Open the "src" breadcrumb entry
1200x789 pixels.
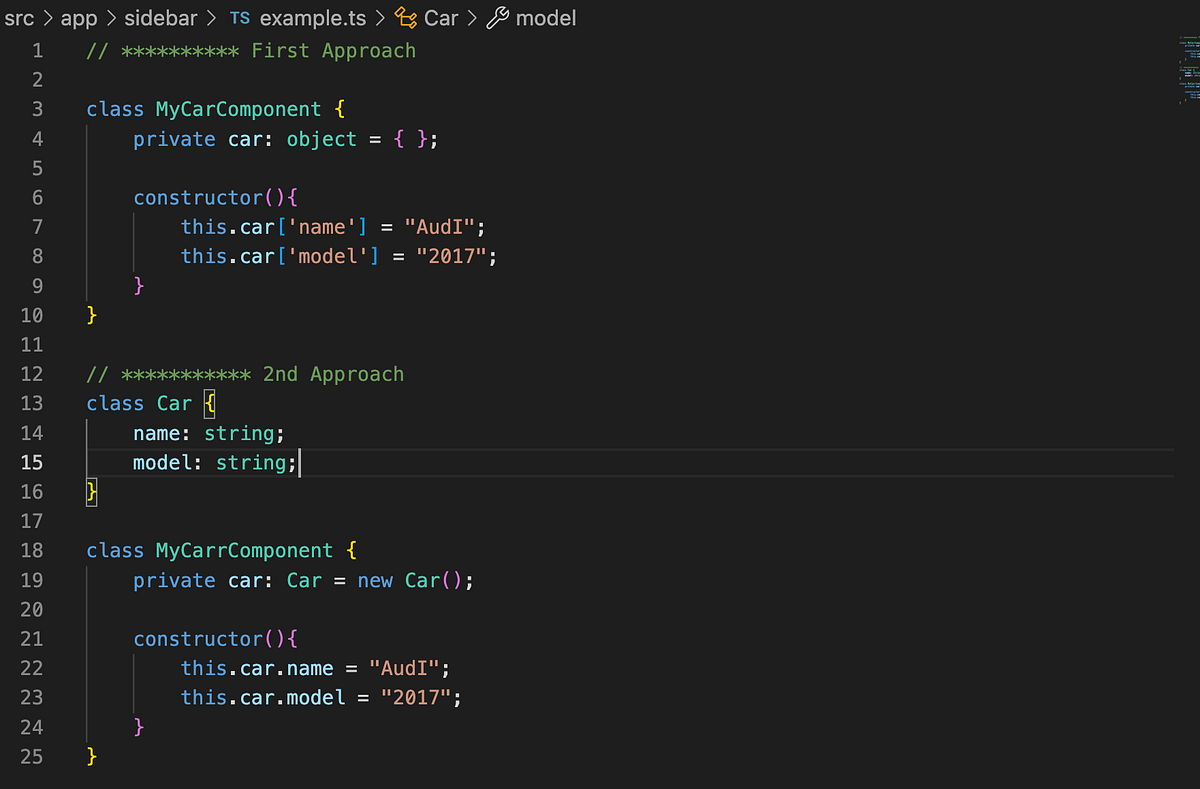(x=20, y=17)
